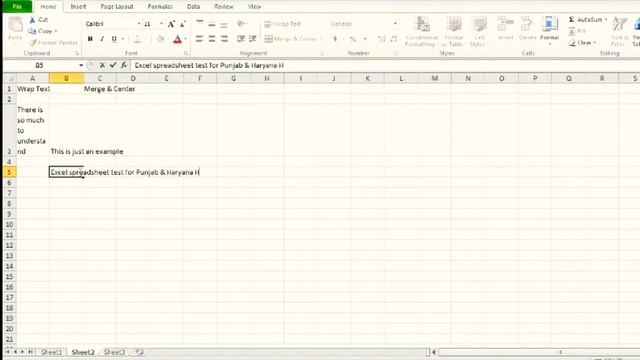
Task: Open Format as Table gallery
Action: click(453, 31)
